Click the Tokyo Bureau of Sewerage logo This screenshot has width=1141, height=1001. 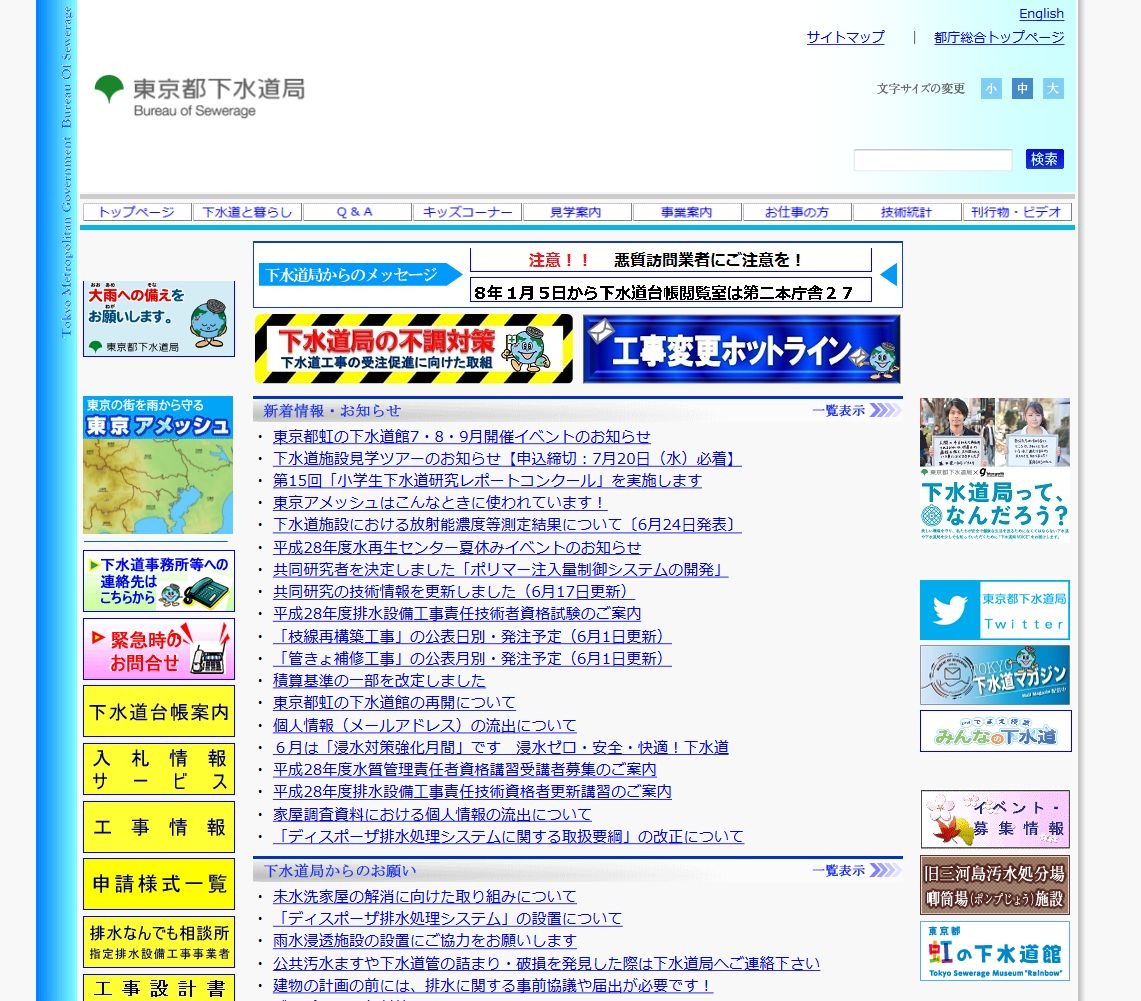(199, 97)
